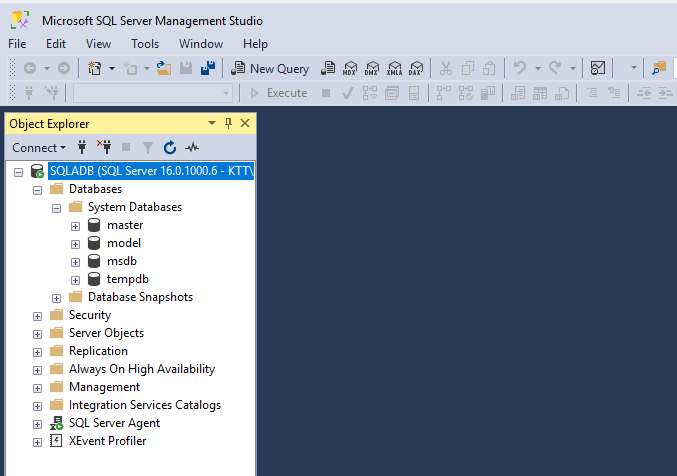Collapse the SQLADB server node
677x476 pixels.
click(18, 172)
